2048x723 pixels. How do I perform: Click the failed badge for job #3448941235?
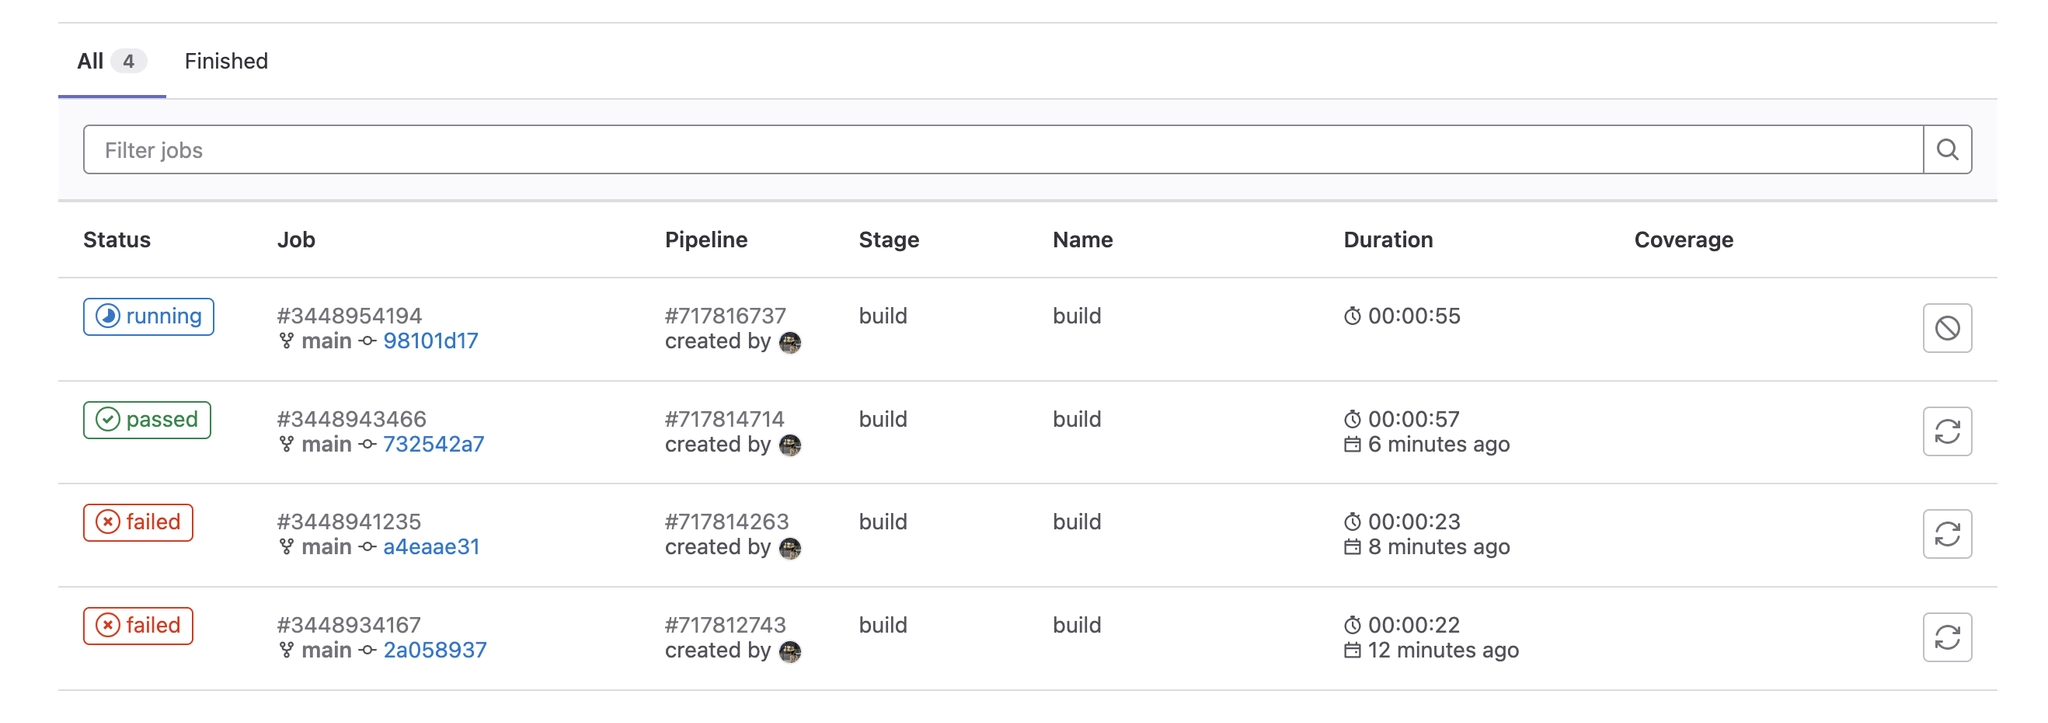(x=138, y=522)
